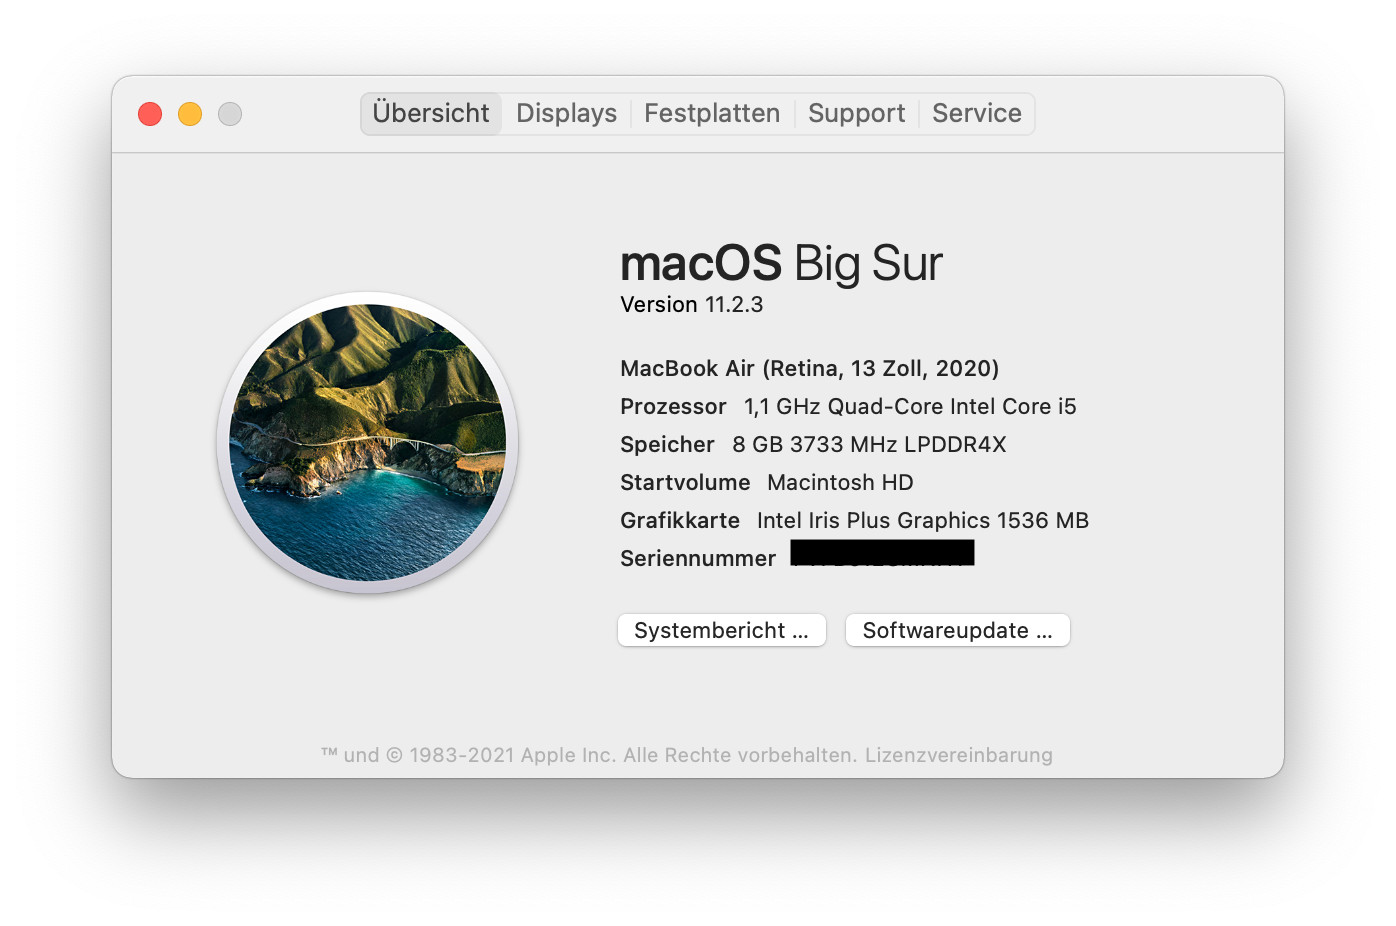Go to the Support tab
Viewport: 1396px width, 926px height.
pos(856,113)
